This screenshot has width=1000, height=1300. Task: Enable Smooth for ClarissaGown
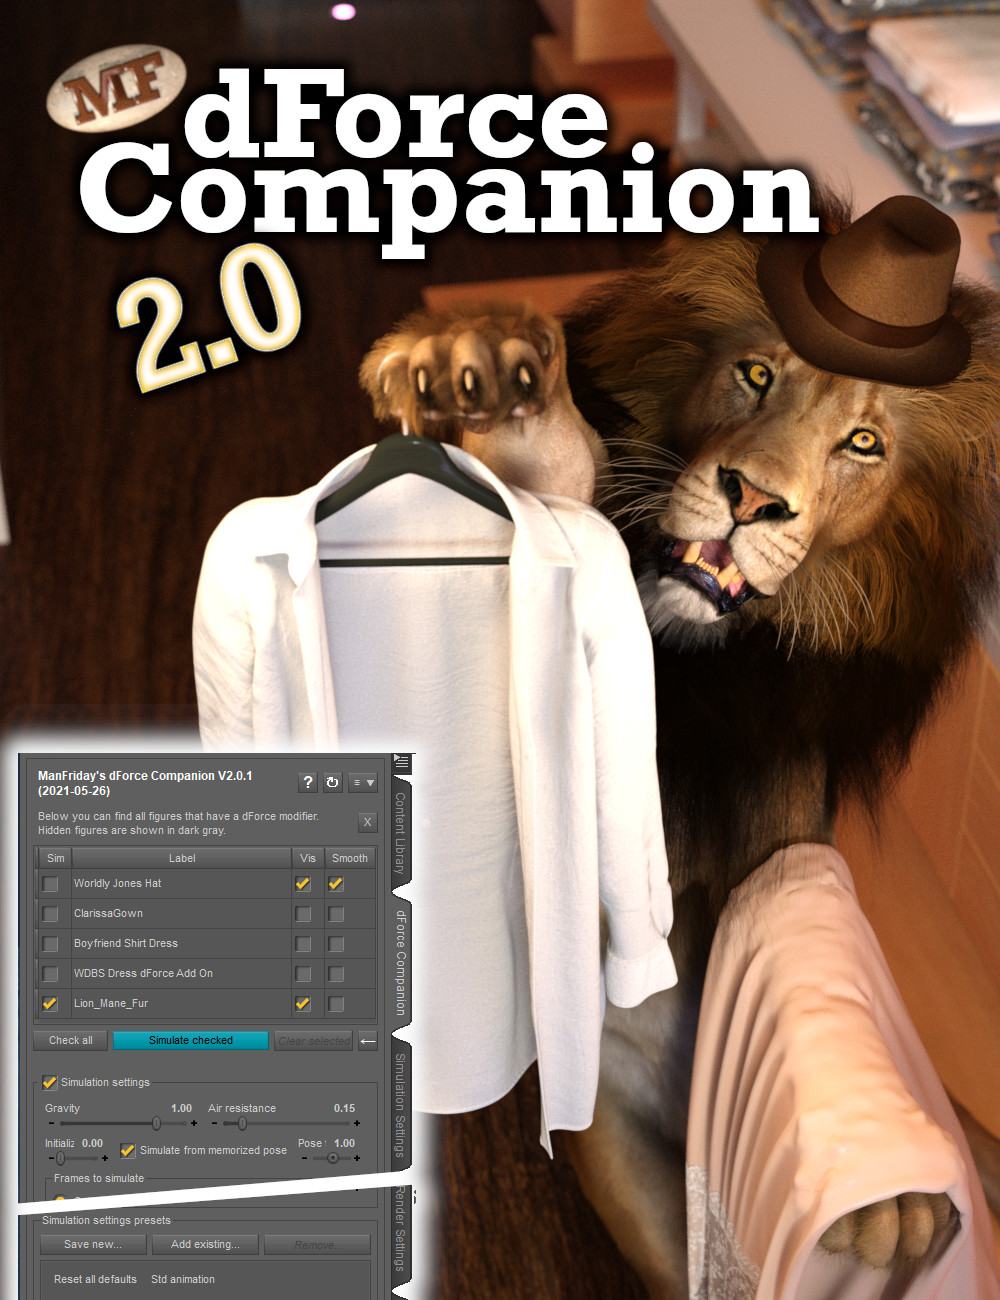point(336,914)
